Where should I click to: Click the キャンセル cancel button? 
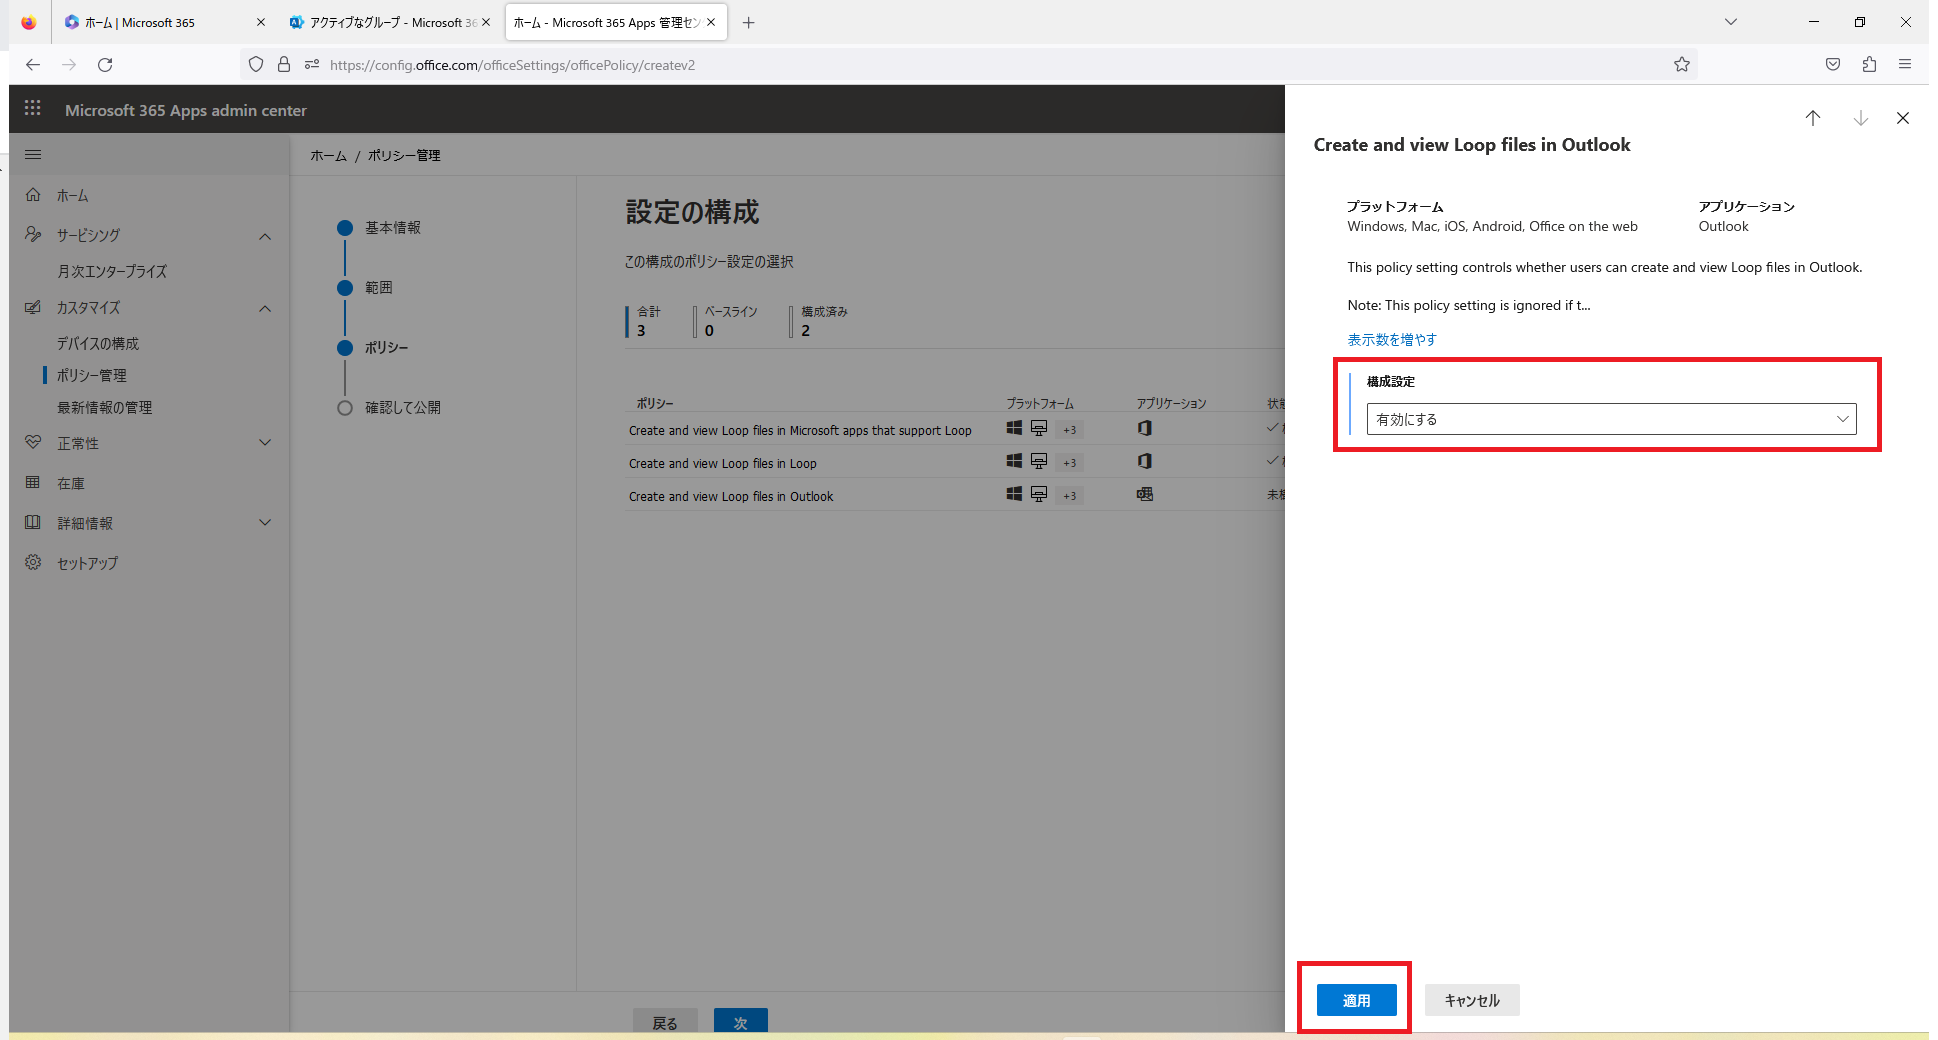pyautogui.click(x=1472, y=1000)
